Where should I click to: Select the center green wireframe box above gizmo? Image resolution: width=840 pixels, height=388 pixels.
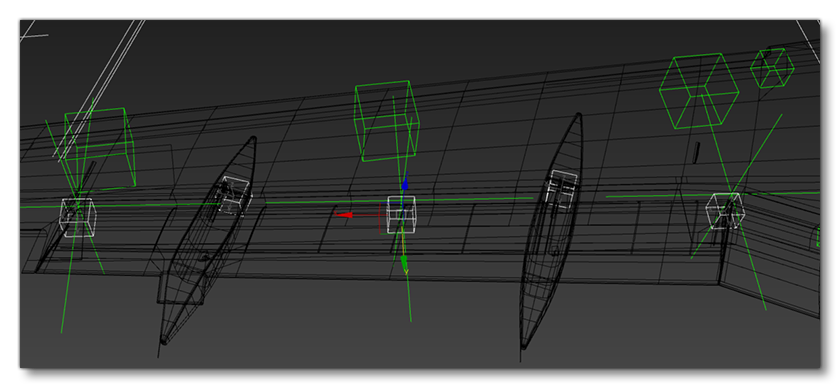click(387, 121)
